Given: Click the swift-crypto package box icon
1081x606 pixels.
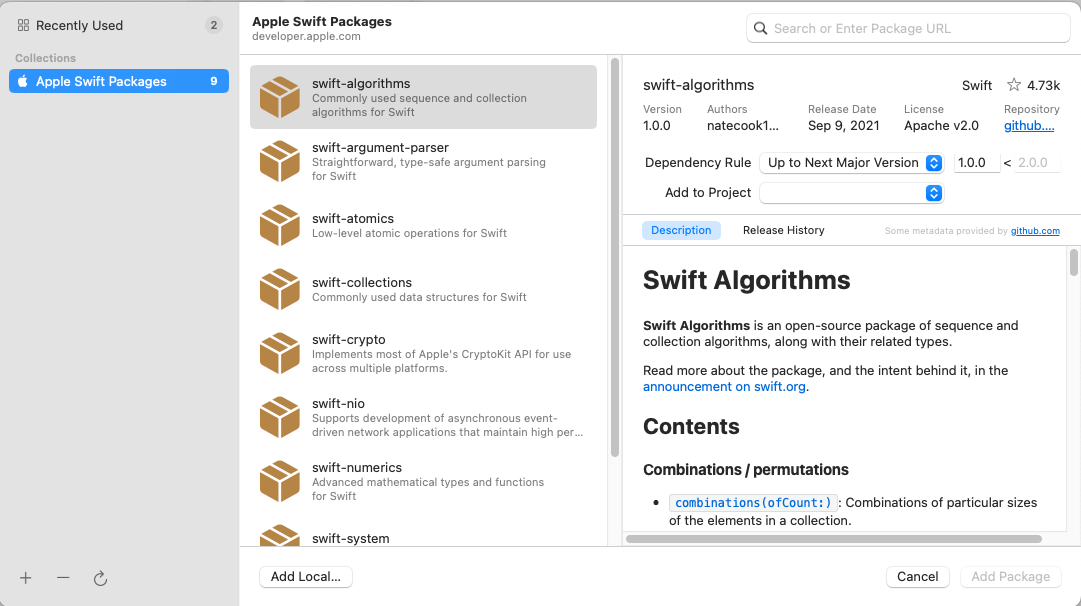Looking at the screenshot, I should pos(280,353).
